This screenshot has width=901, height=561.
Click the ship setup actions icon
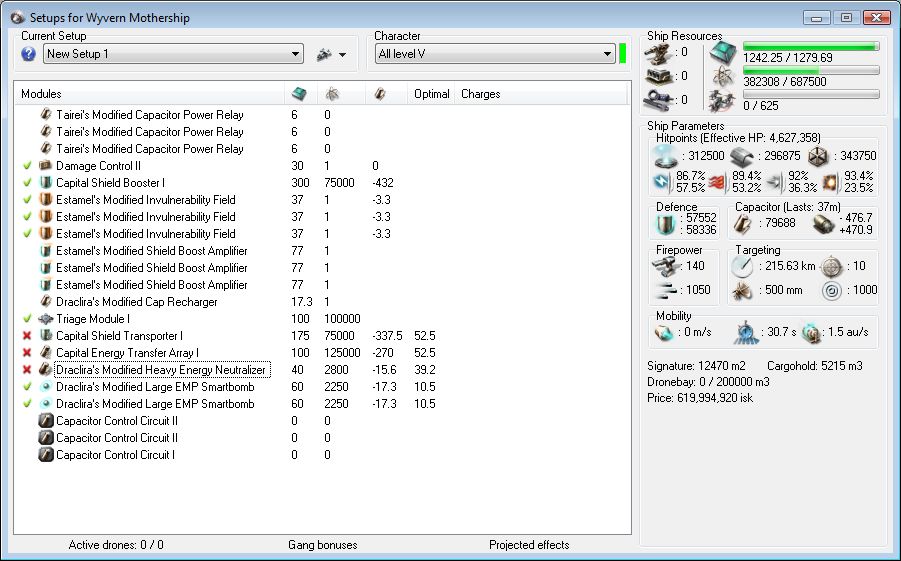coord(324,55)
